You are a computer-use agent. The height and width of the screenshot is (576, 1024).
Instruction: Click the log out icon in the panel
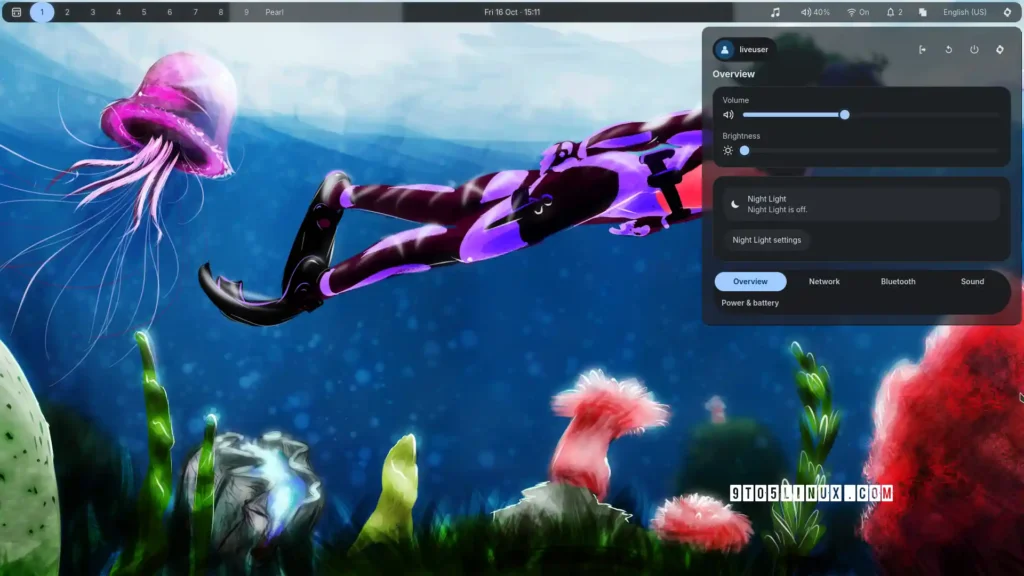point(922,50)
